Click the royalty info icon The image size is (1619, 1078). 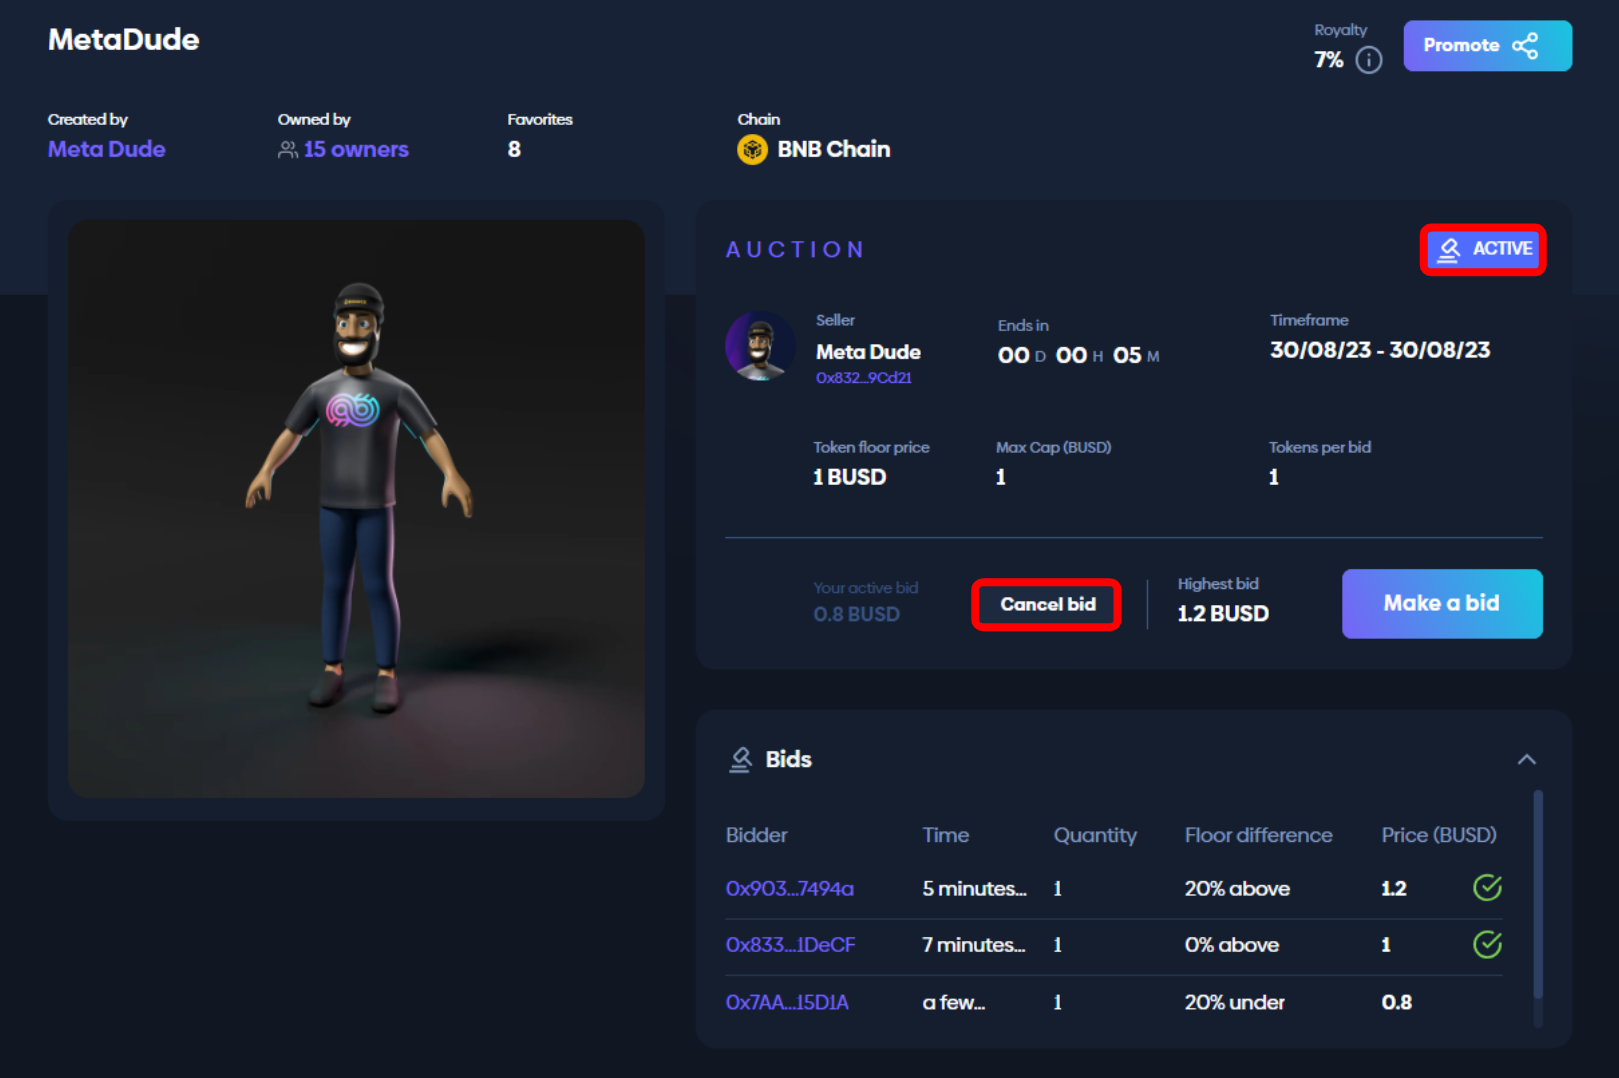click(x=1368, y=60)
